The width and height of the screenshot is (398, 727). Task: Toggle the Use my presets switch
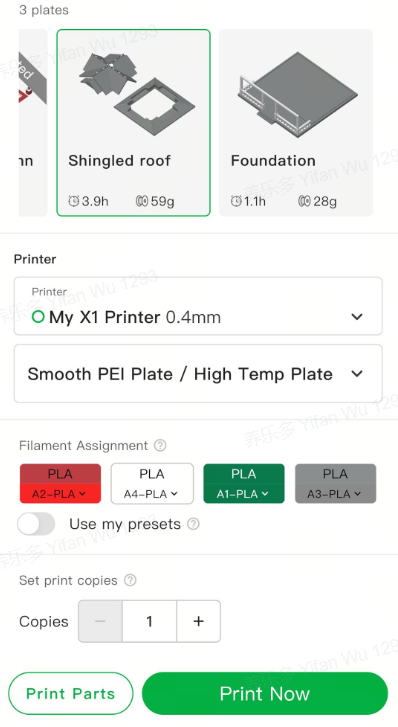[x=36, y=524]
